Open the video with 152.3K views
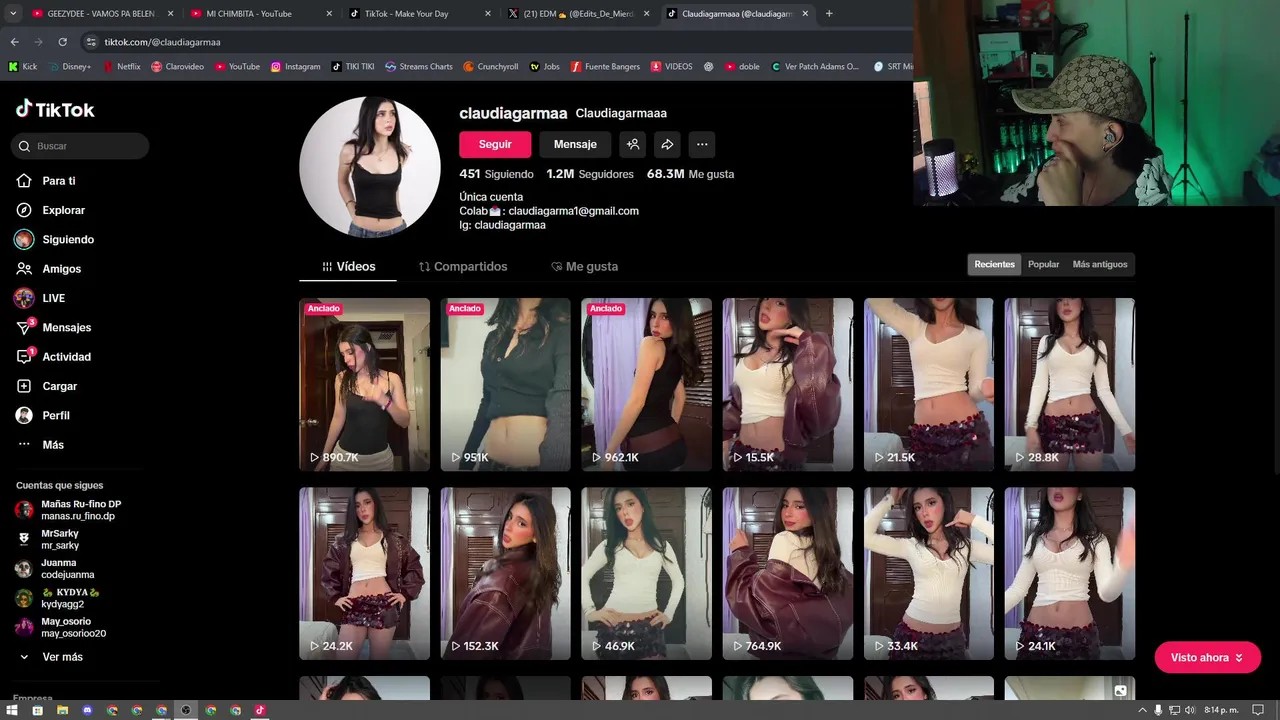 point(505,573)
